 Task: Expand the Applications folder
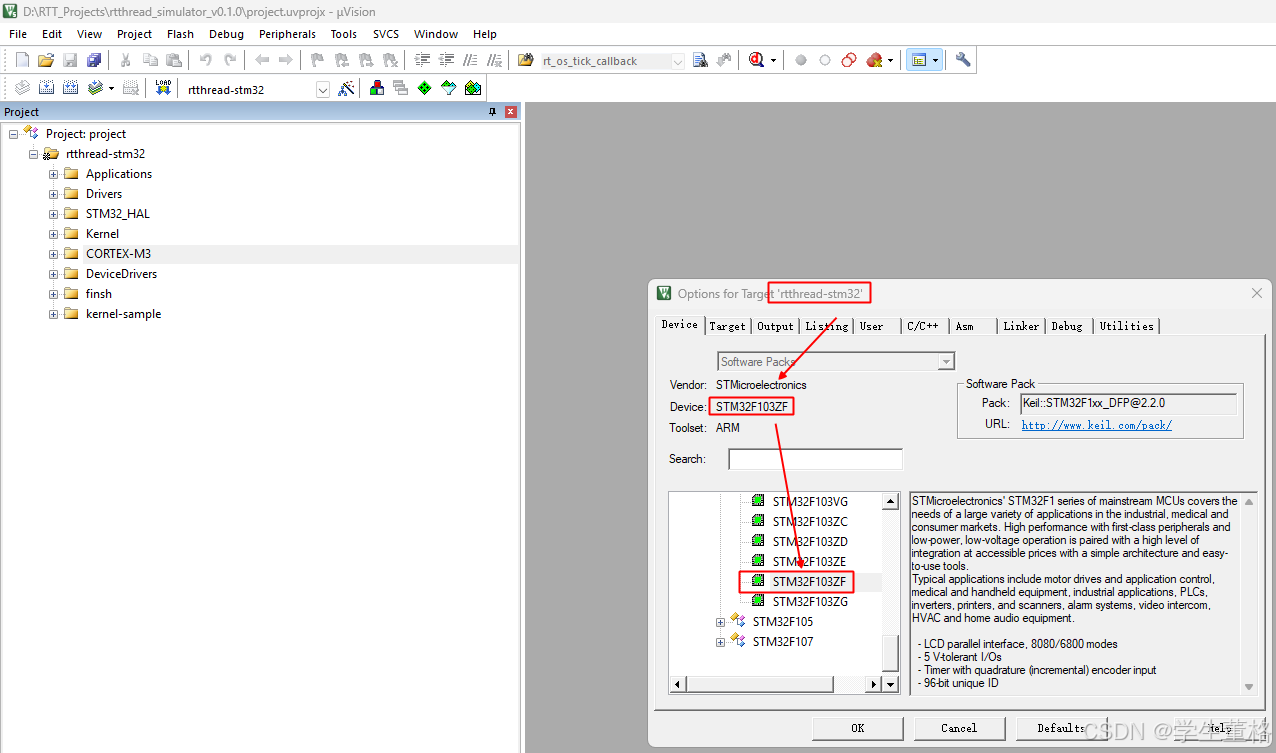coord(54,174)
